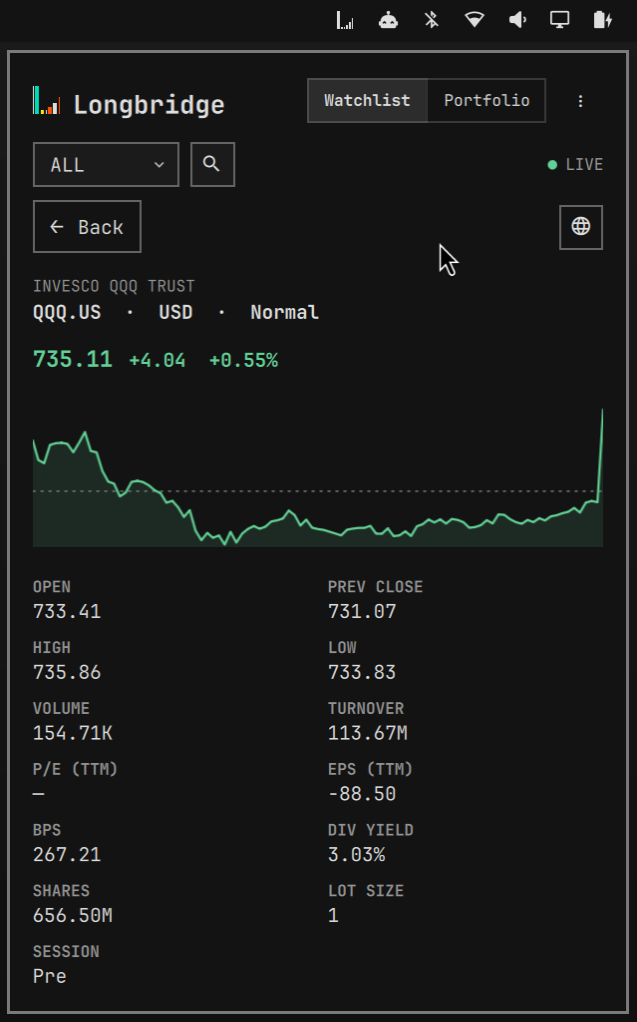Screen dimensions: 637x1022
Task: Open the Longbridge tray icon in system bar
Action: click(345, 20)
